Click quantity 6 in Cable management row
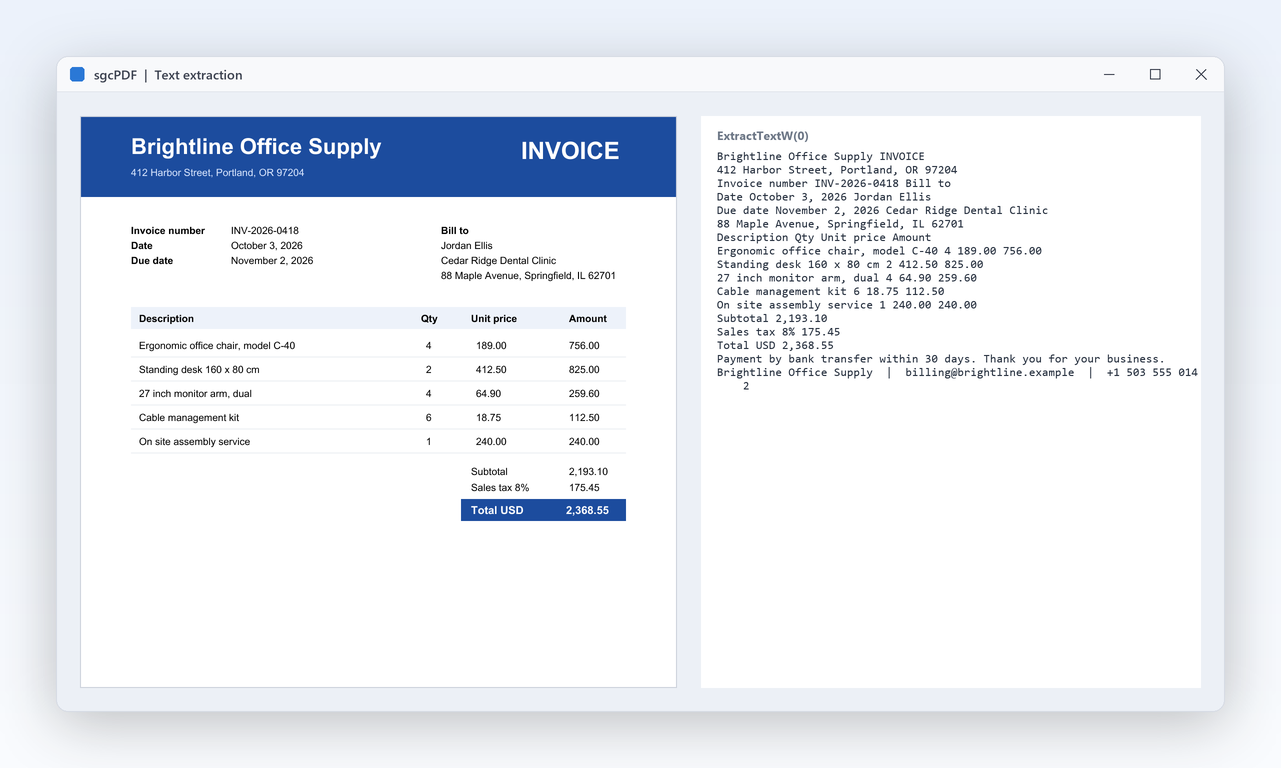Screen dimensions: 1281x768 point(429,418)
